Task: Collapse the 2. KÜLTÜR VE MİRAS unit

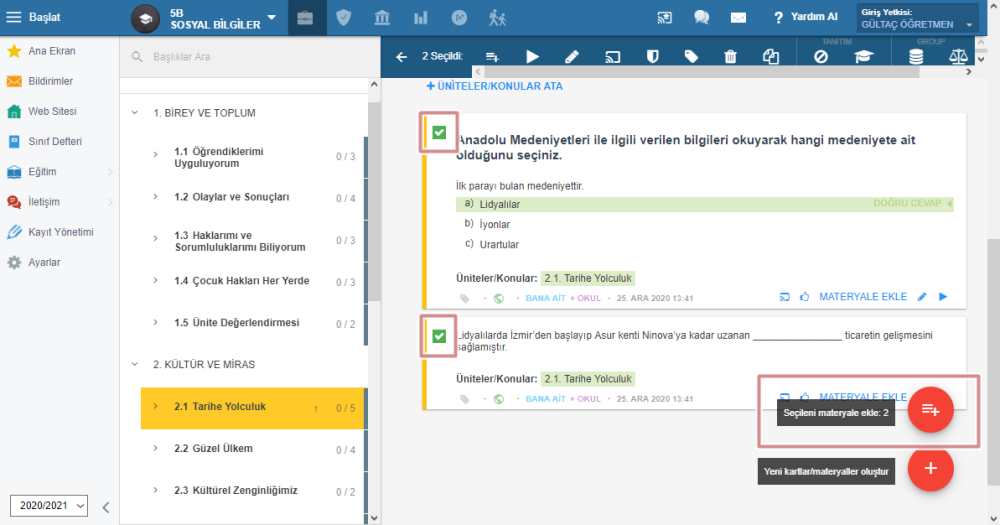Action: coord(135,364)
